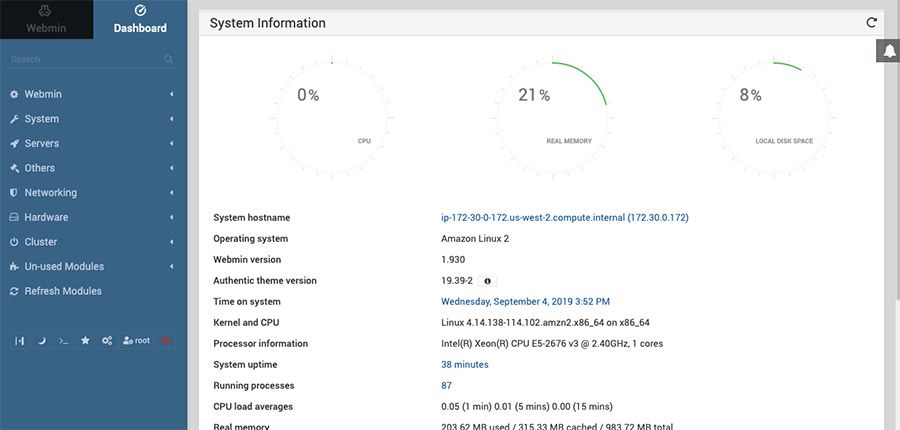Click the gear icon beside Webmin menu
Screen dimensions: 900x430
14,94
